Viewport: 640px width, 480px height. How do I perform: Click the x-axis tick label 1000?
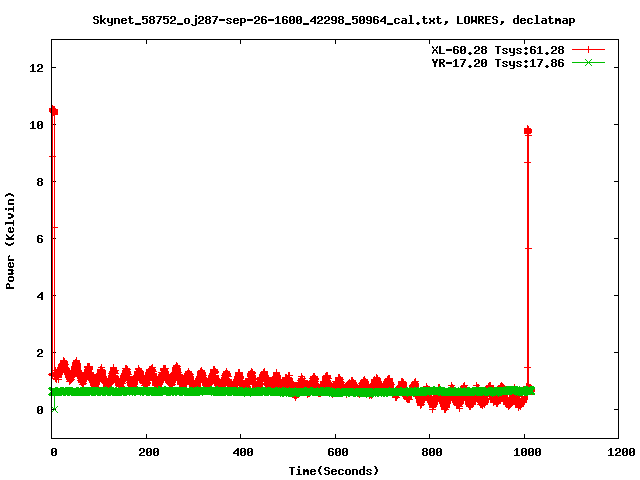click(527, 452)
